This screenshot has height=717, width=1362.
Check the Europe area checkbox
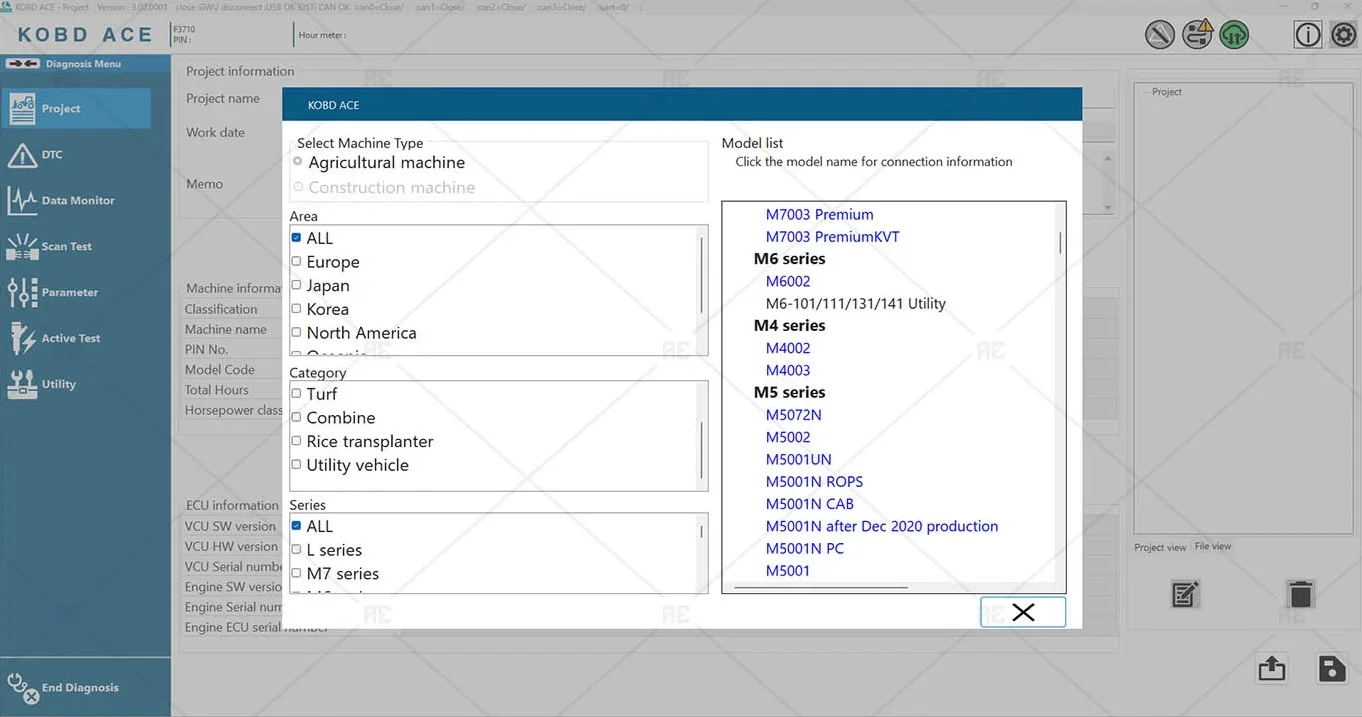(x=296, y=261)
